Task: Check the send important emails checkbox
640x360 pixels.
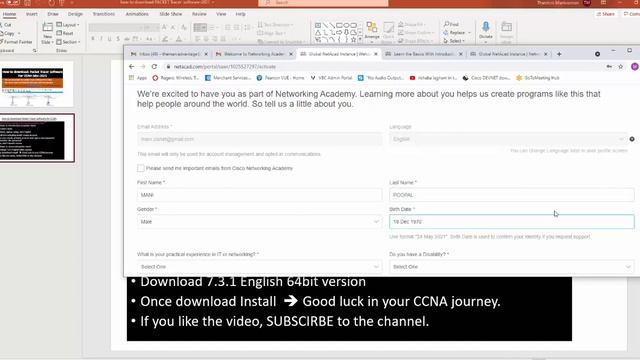Action: pyautogui.click(x=141, y=168)
